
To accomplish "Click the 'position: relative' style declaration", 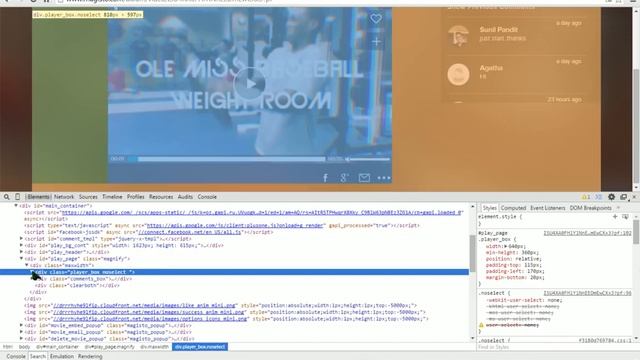I will (513, 259).
